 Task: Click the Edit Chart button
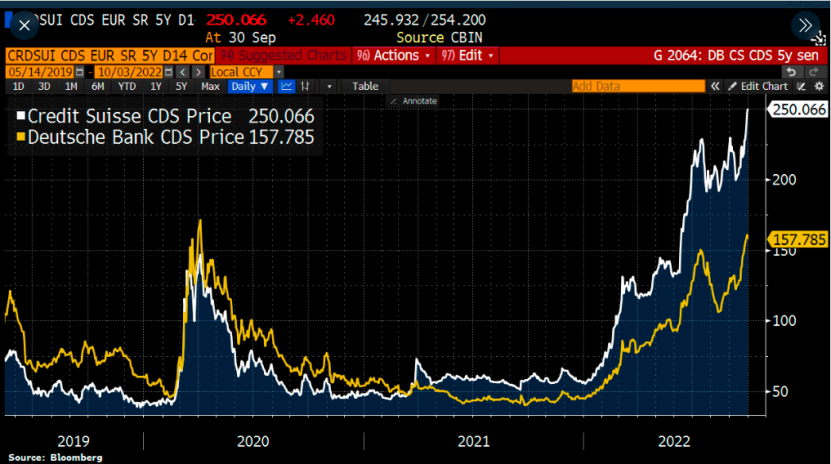[758, 86]
